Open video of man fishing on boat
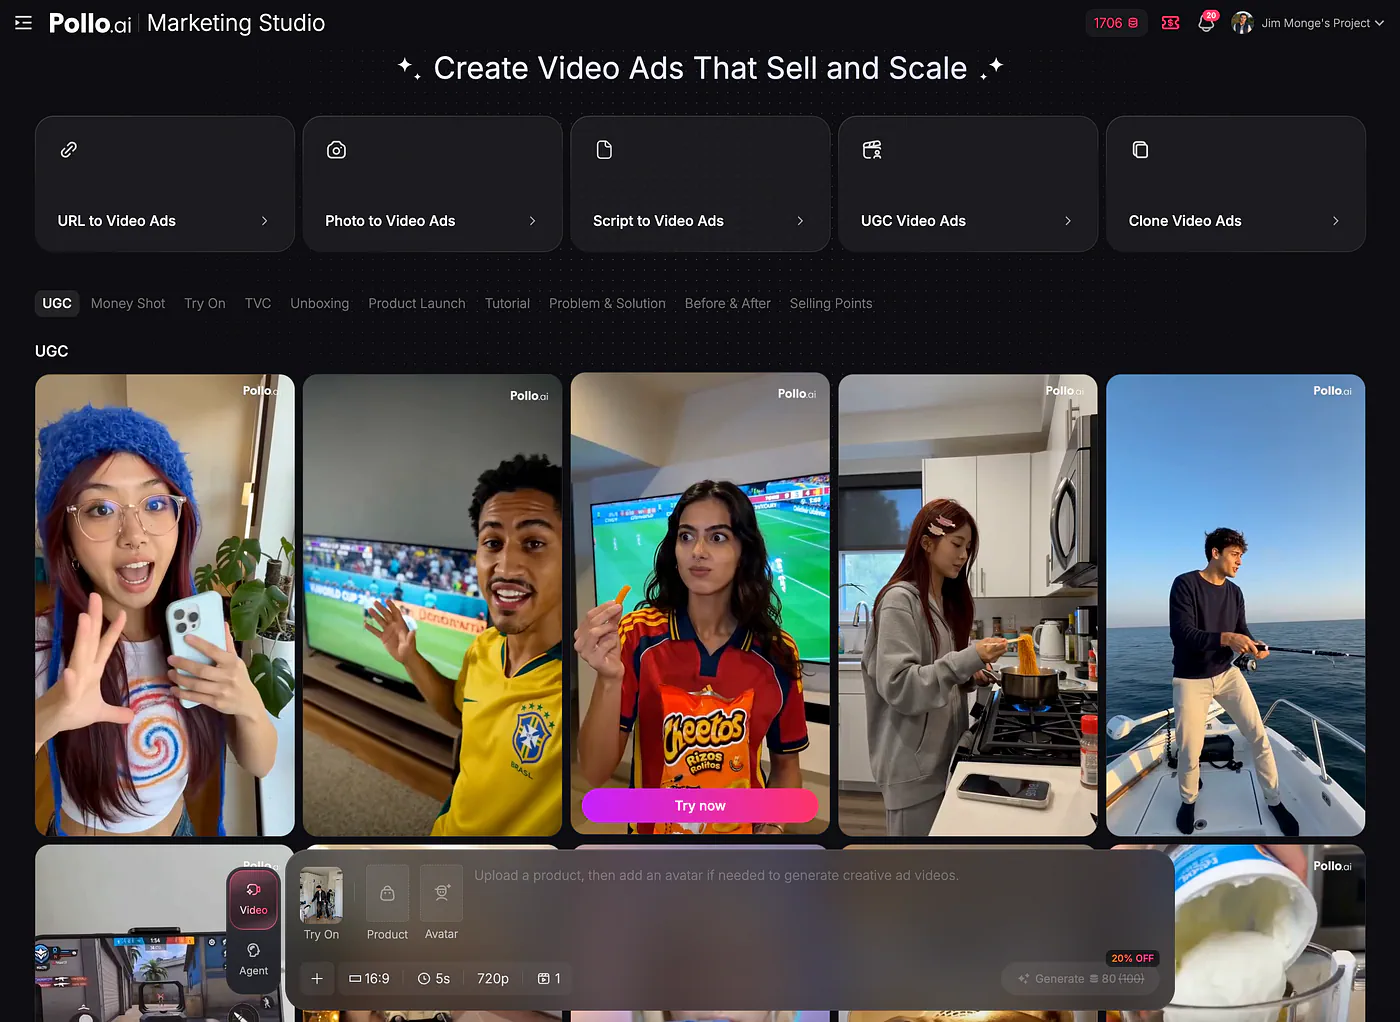1400x1022 pixels. (1236, 605)
